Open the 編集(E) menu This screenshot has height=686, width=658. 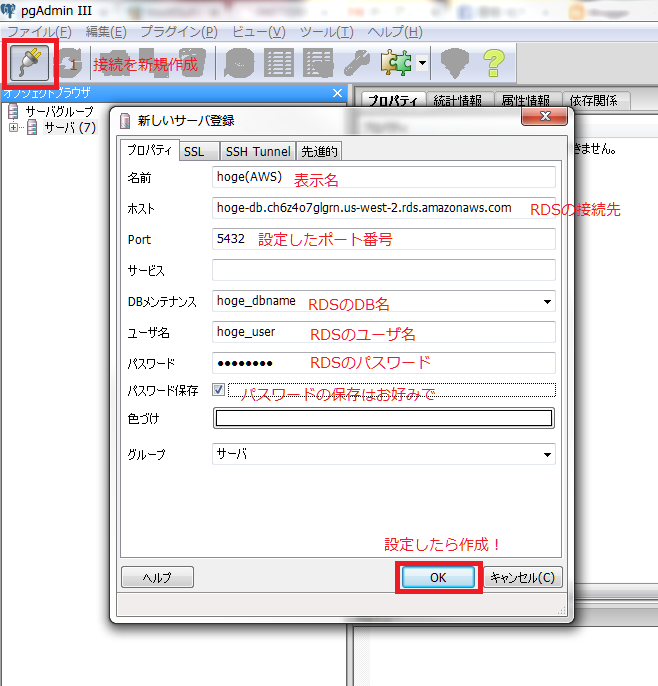tap(106, 32)
